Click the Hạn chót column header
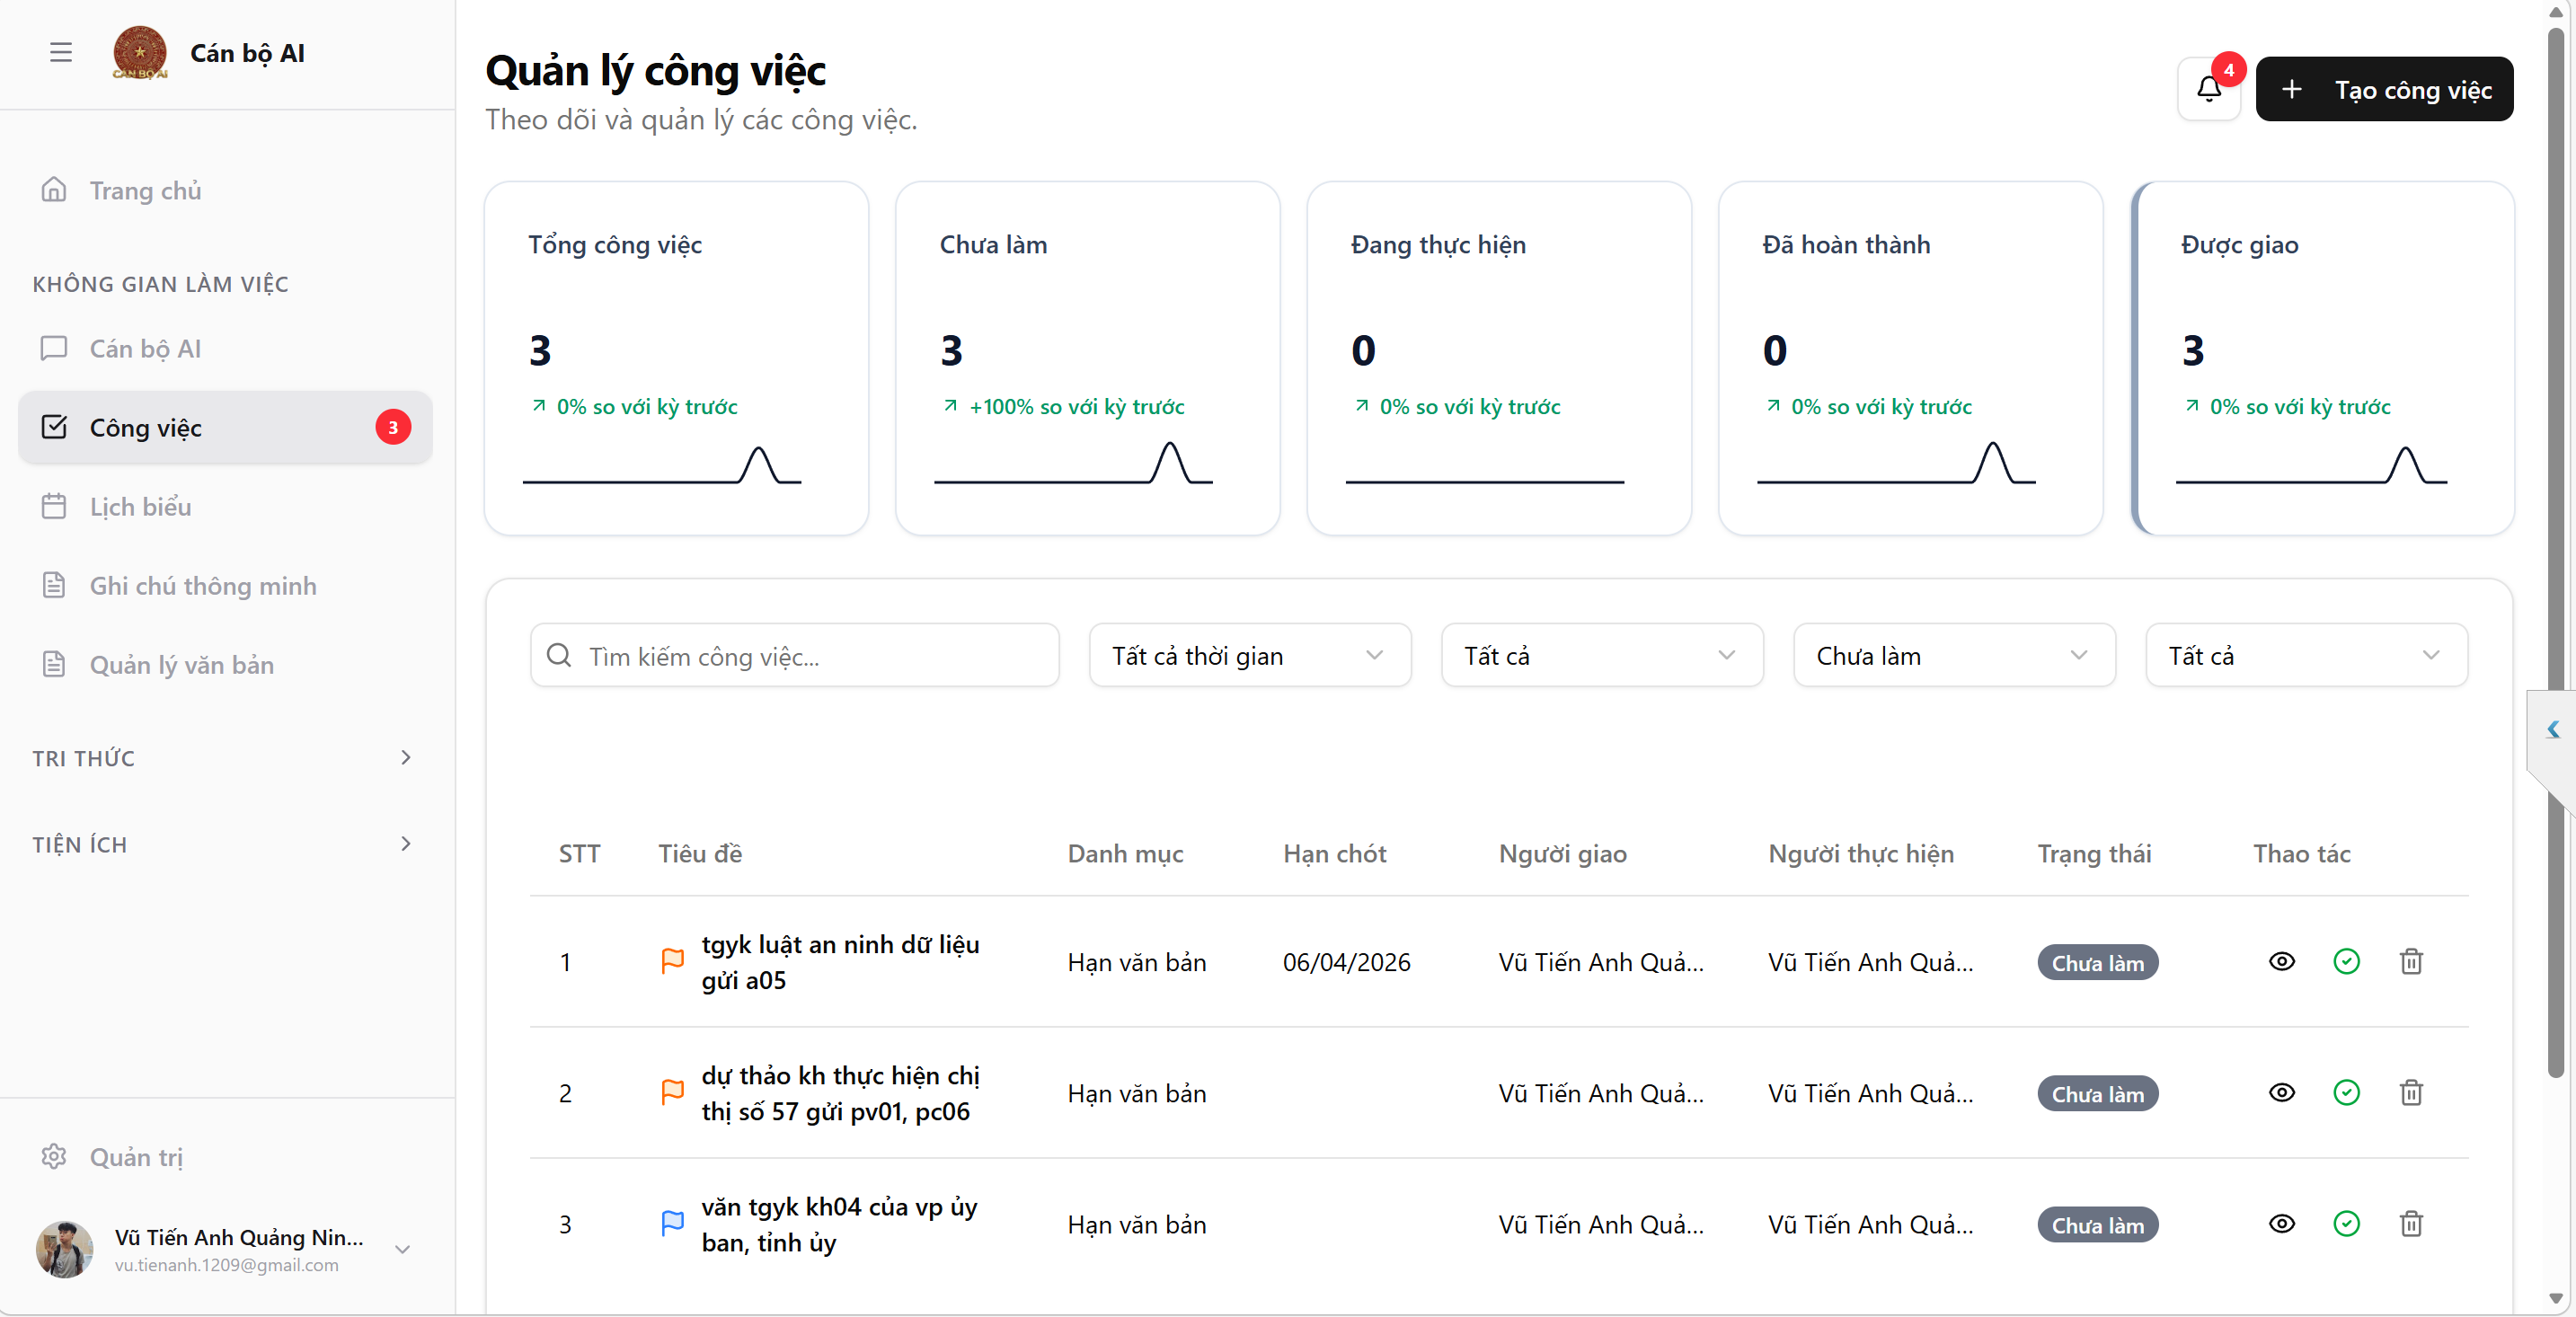 coord(1334,853)
